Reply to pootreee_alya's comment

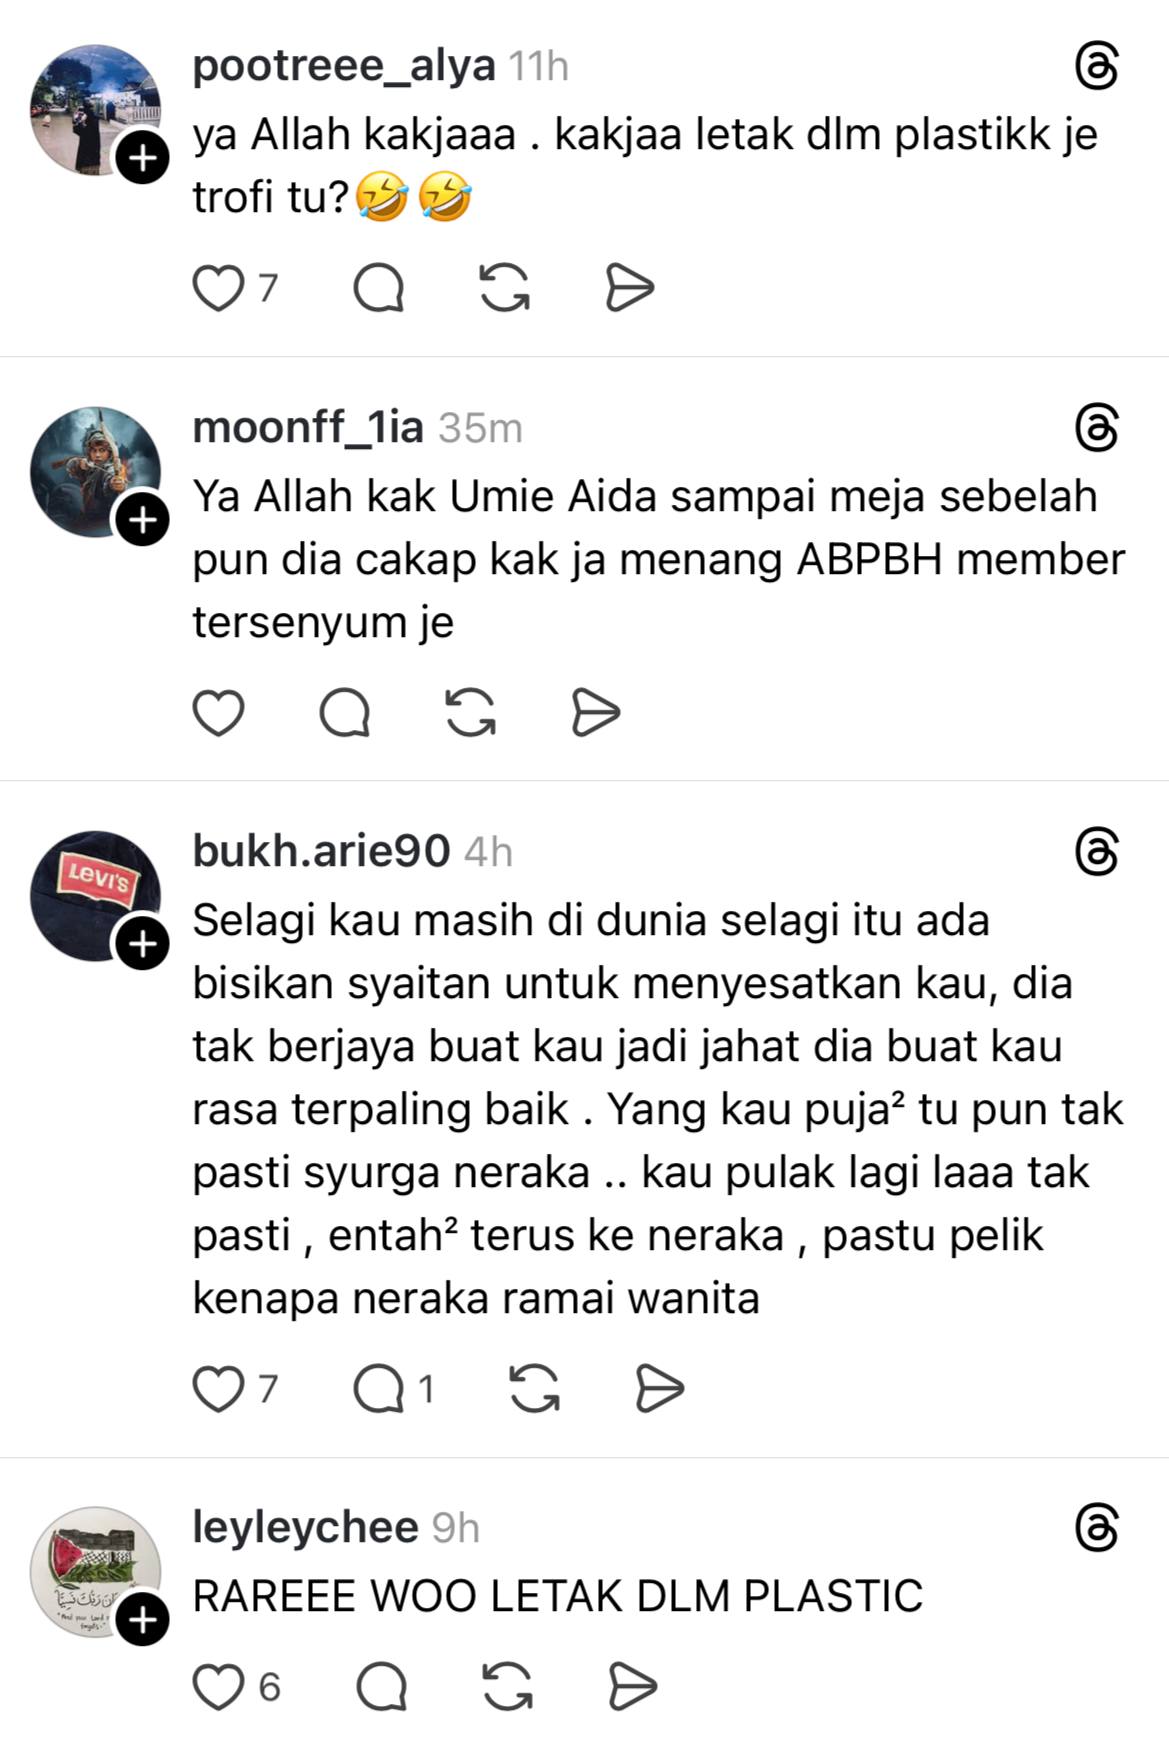point(379,289)
